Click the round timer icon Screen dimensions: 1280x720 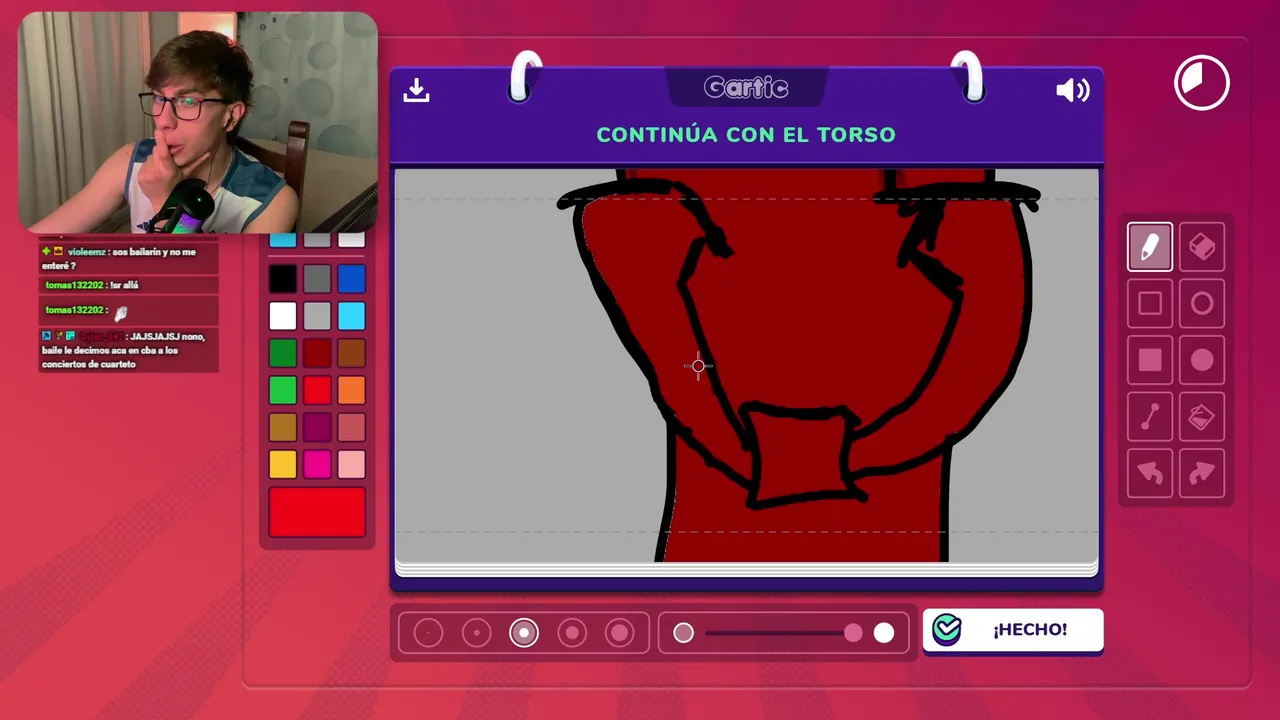[x=1202, y=83]
